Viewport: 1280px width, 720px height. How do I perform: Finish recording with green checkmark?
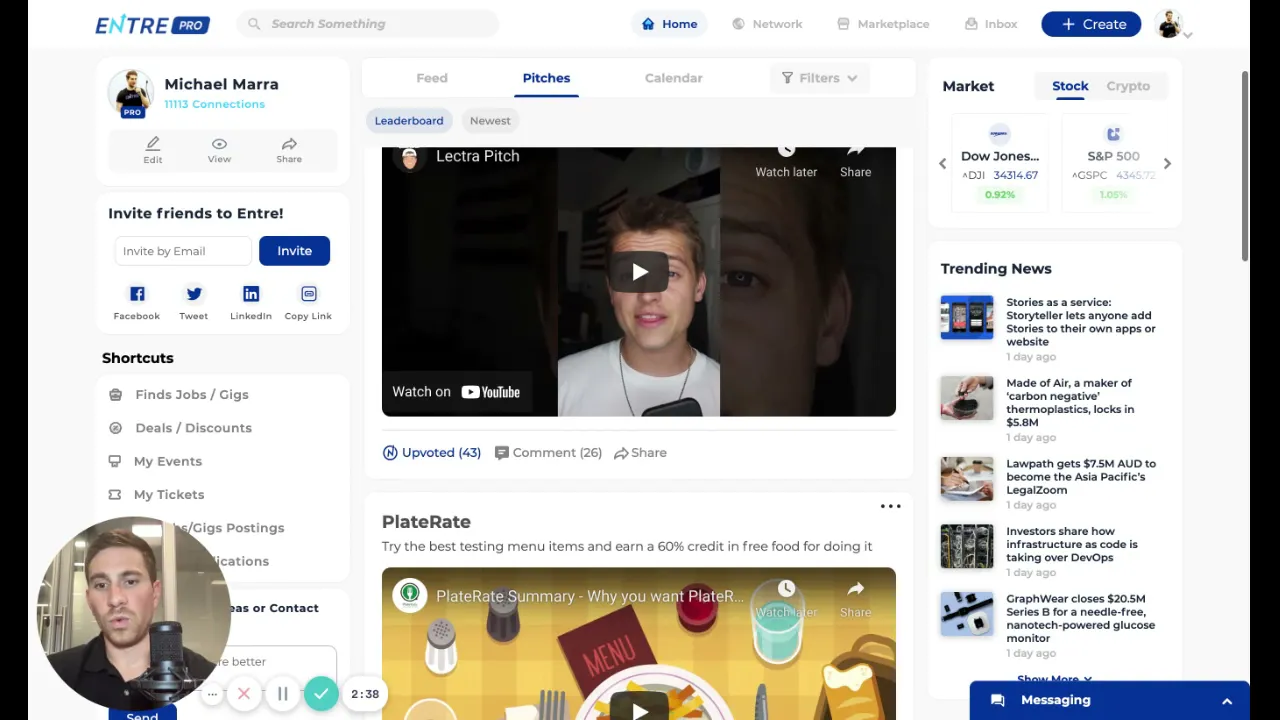[321, 693]
